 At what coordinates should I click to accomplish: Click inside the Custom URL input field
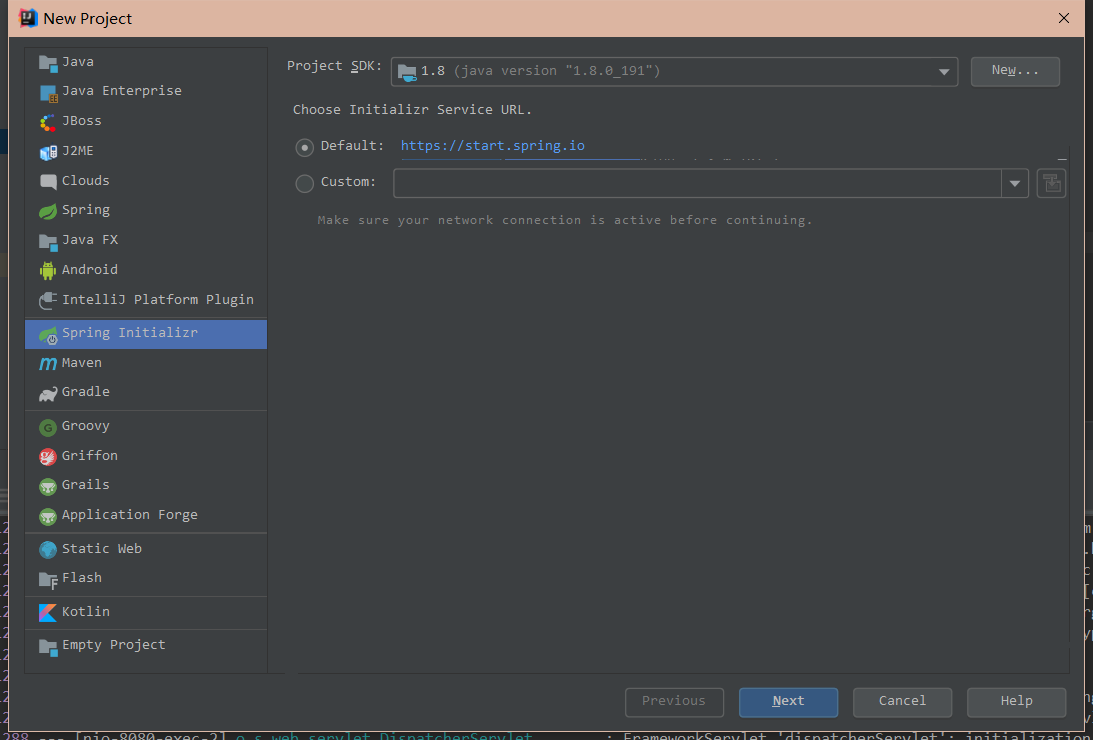pyautogui.click(x=697, y=183)
